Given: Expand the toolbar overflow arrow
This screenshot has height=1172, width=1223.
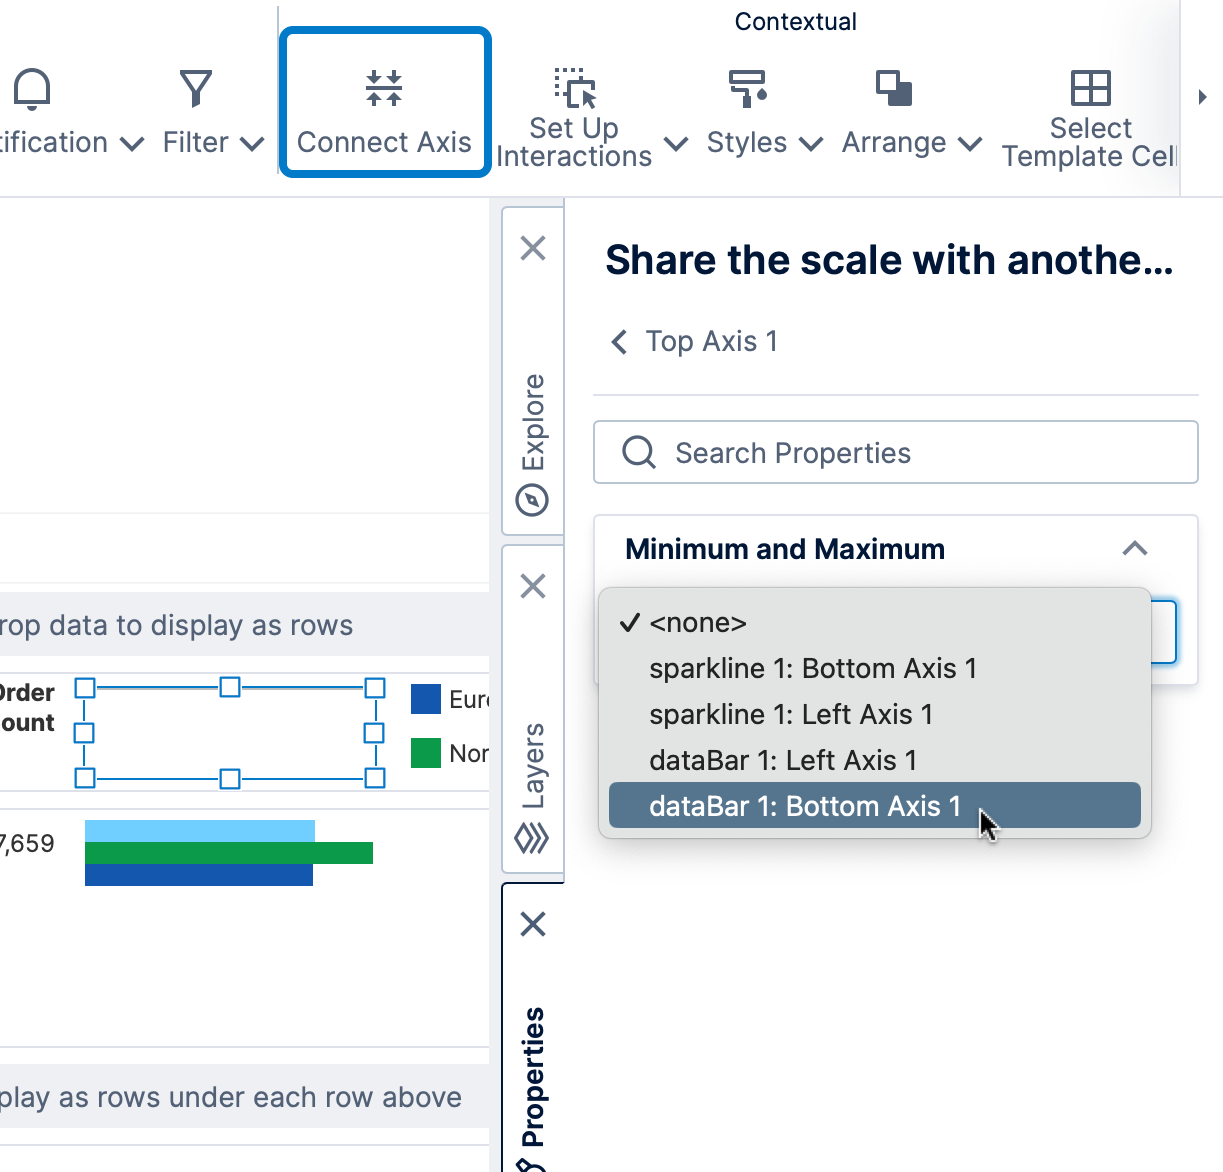Looking at the screenshot, I should (1204, 97).
